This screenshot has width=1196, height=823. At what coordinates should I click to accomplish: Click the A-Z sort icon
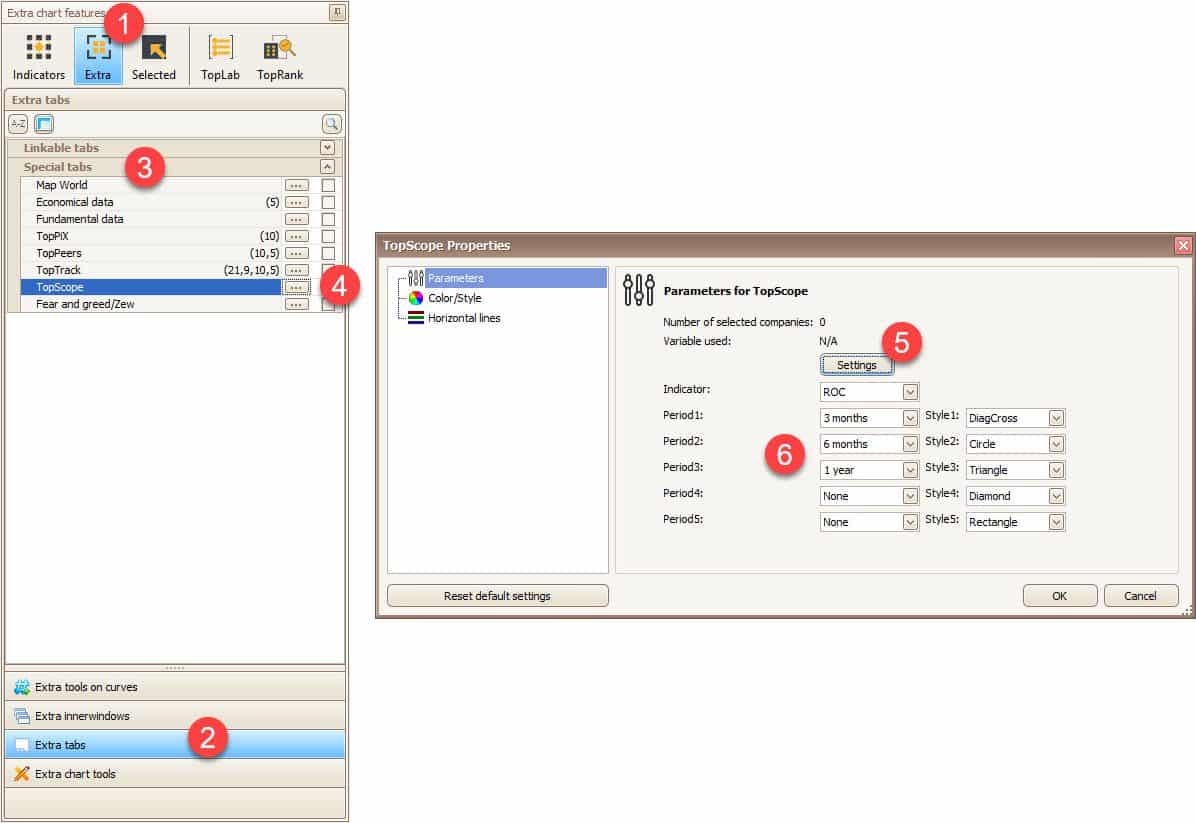point(18,124)
